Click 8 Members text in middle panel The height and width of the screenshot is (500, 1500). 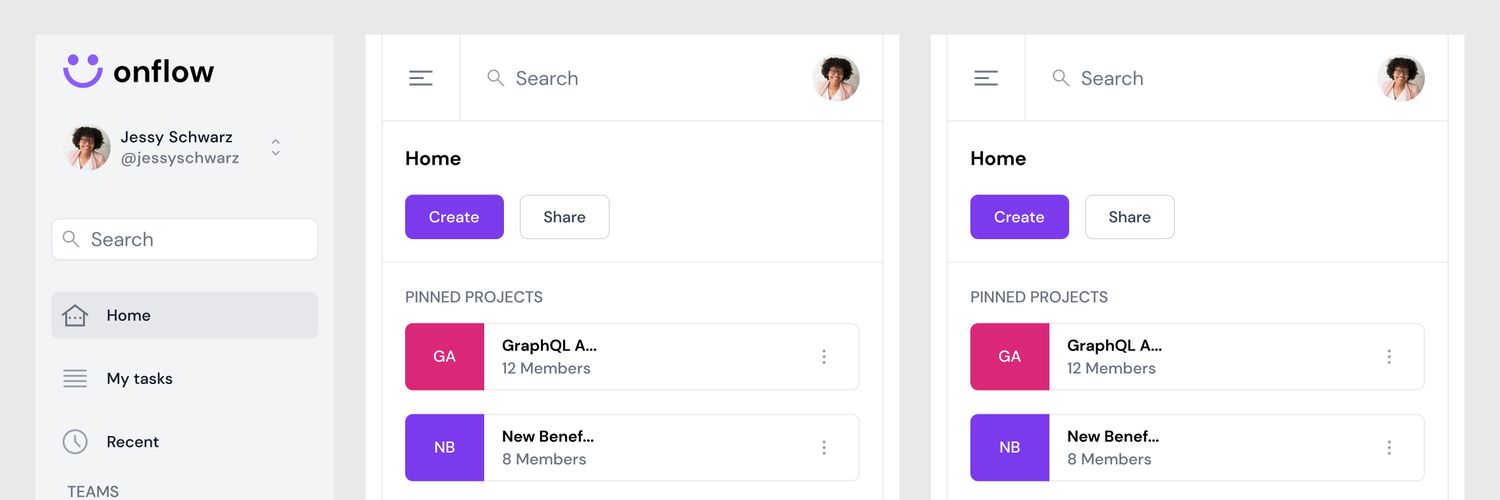[x=544, y=459]
